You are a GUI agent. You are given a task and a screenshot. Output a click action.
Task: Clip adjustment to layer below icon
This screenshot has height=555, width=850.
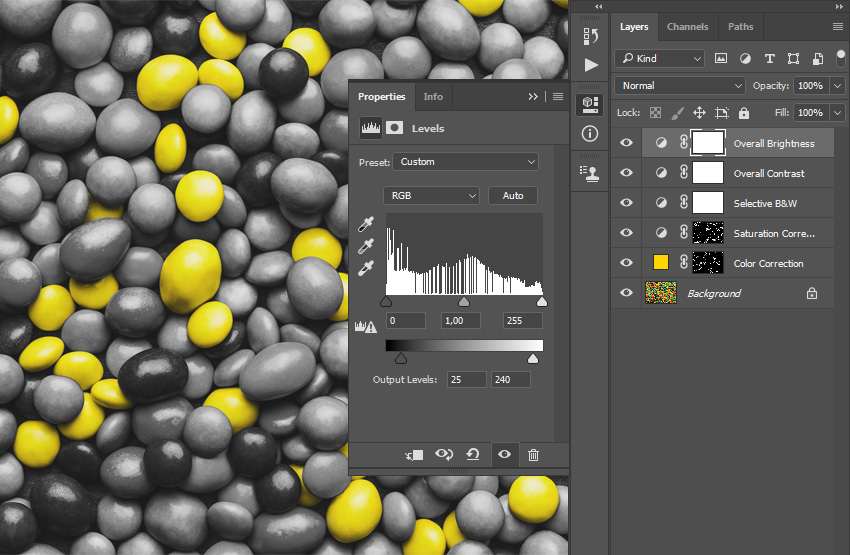point(414,455)
